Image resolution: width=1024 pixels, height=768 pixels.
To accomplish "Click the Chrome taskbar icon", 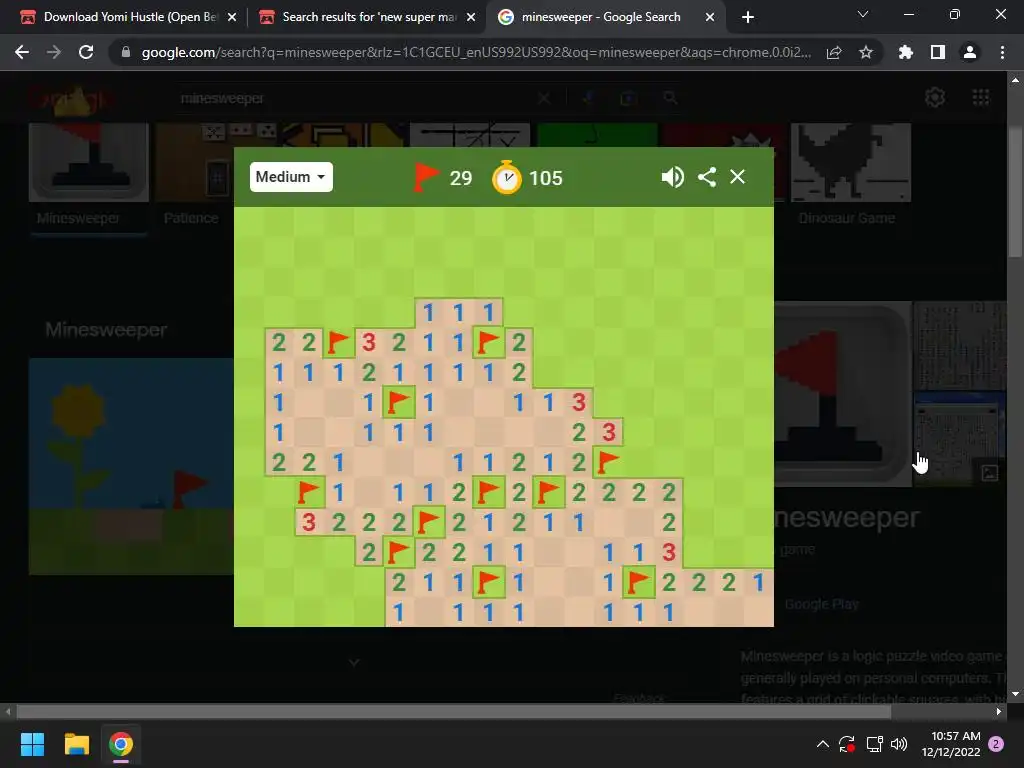I will (121, 744).
